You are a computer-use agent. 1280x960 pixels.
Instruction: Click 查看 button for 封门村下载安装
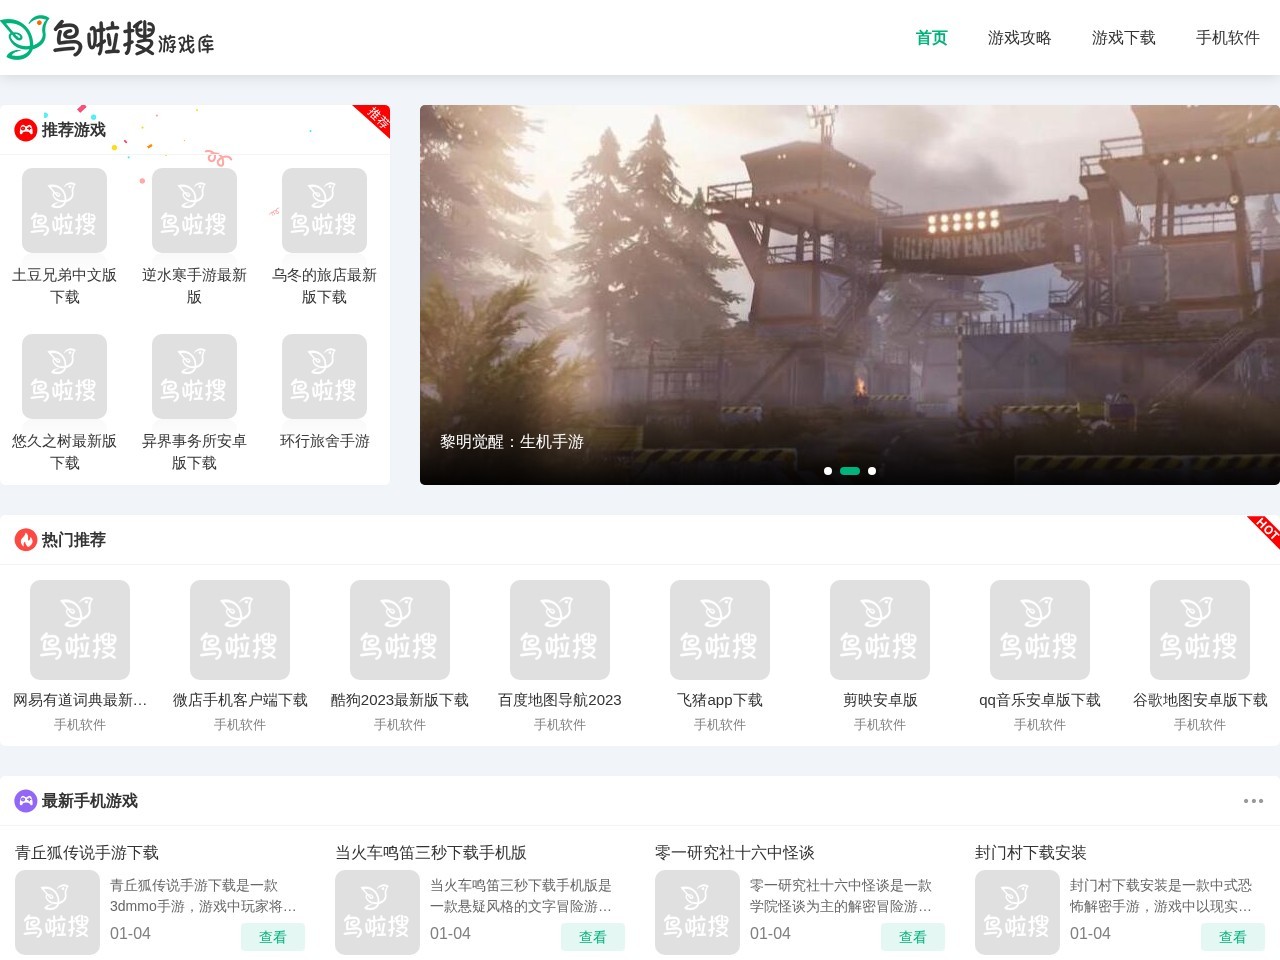(1232, 937)
